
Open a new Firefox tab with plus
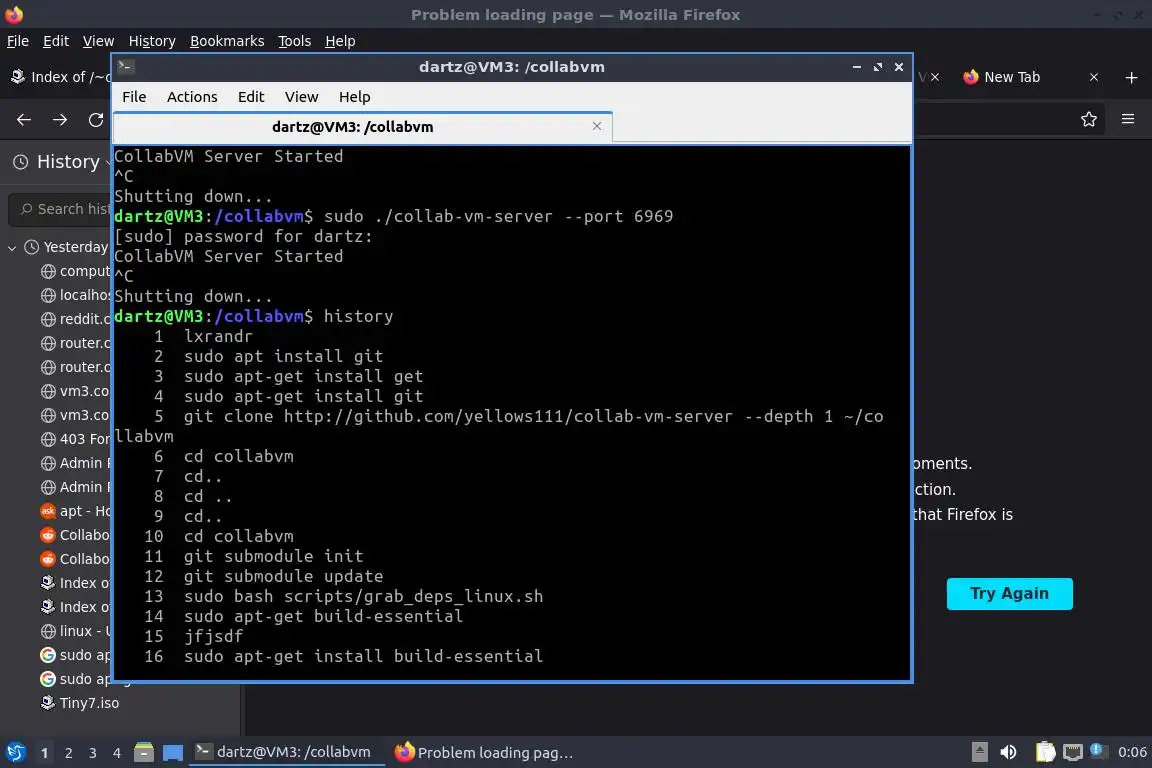pos(1131,77)
